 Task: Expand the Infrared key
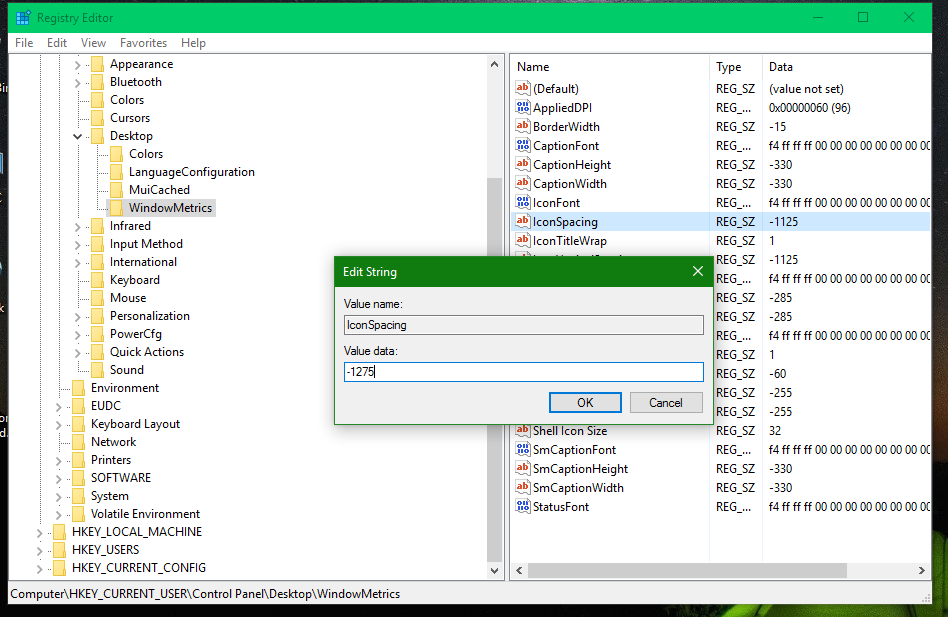point(77,225)
